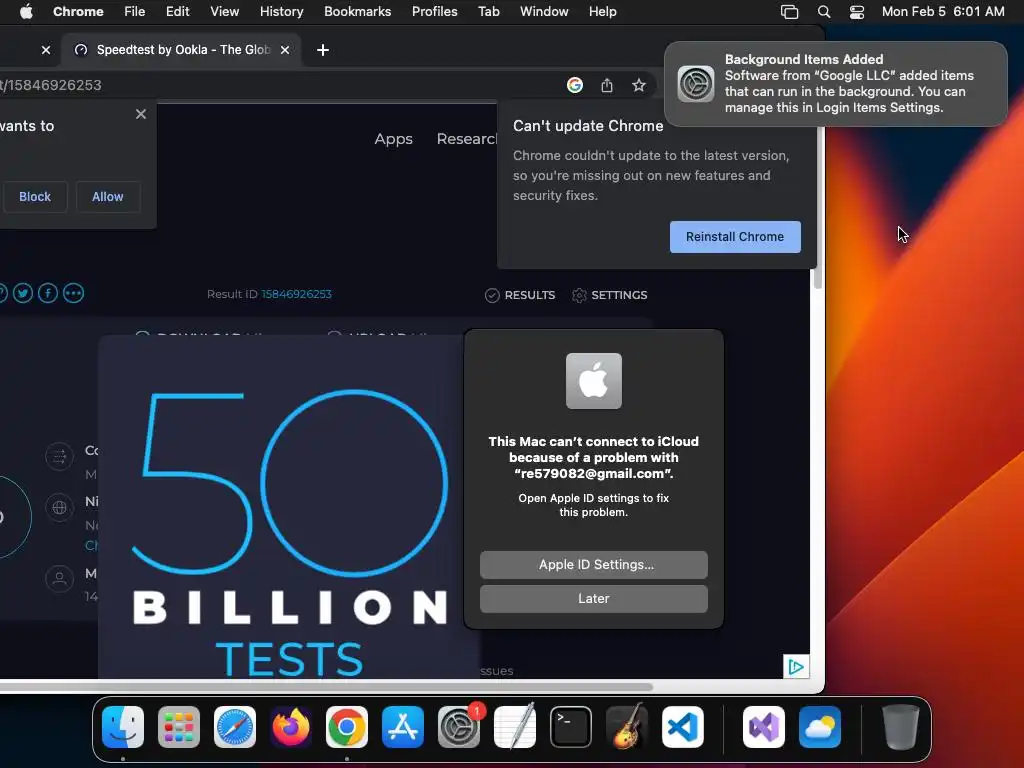Click the AdChoices icon on the ad
Image resolution: width=1024 pixels, height=768 pixels.
pyautogui.click(x=796, y=667)
